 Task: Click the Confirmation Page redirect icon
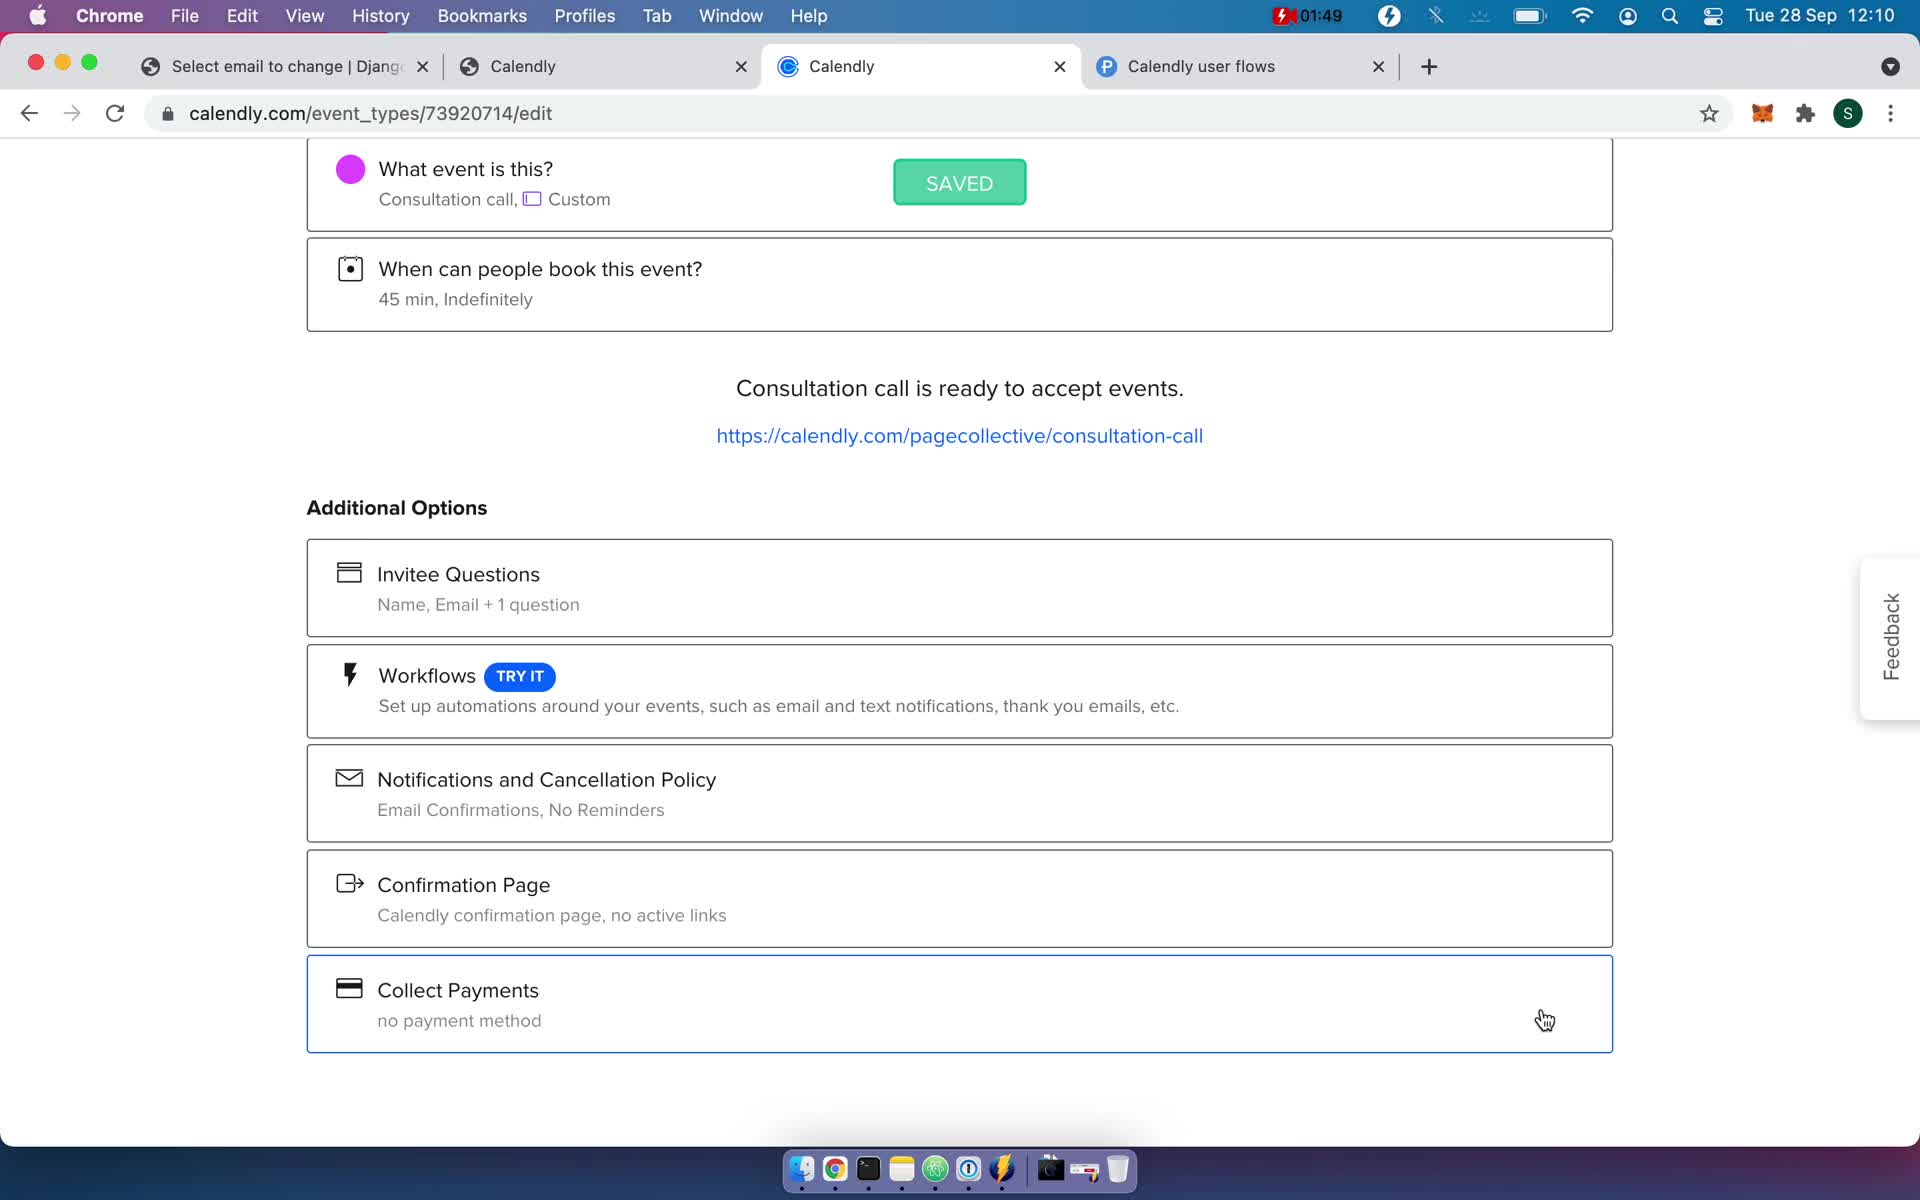click(348, 883)
